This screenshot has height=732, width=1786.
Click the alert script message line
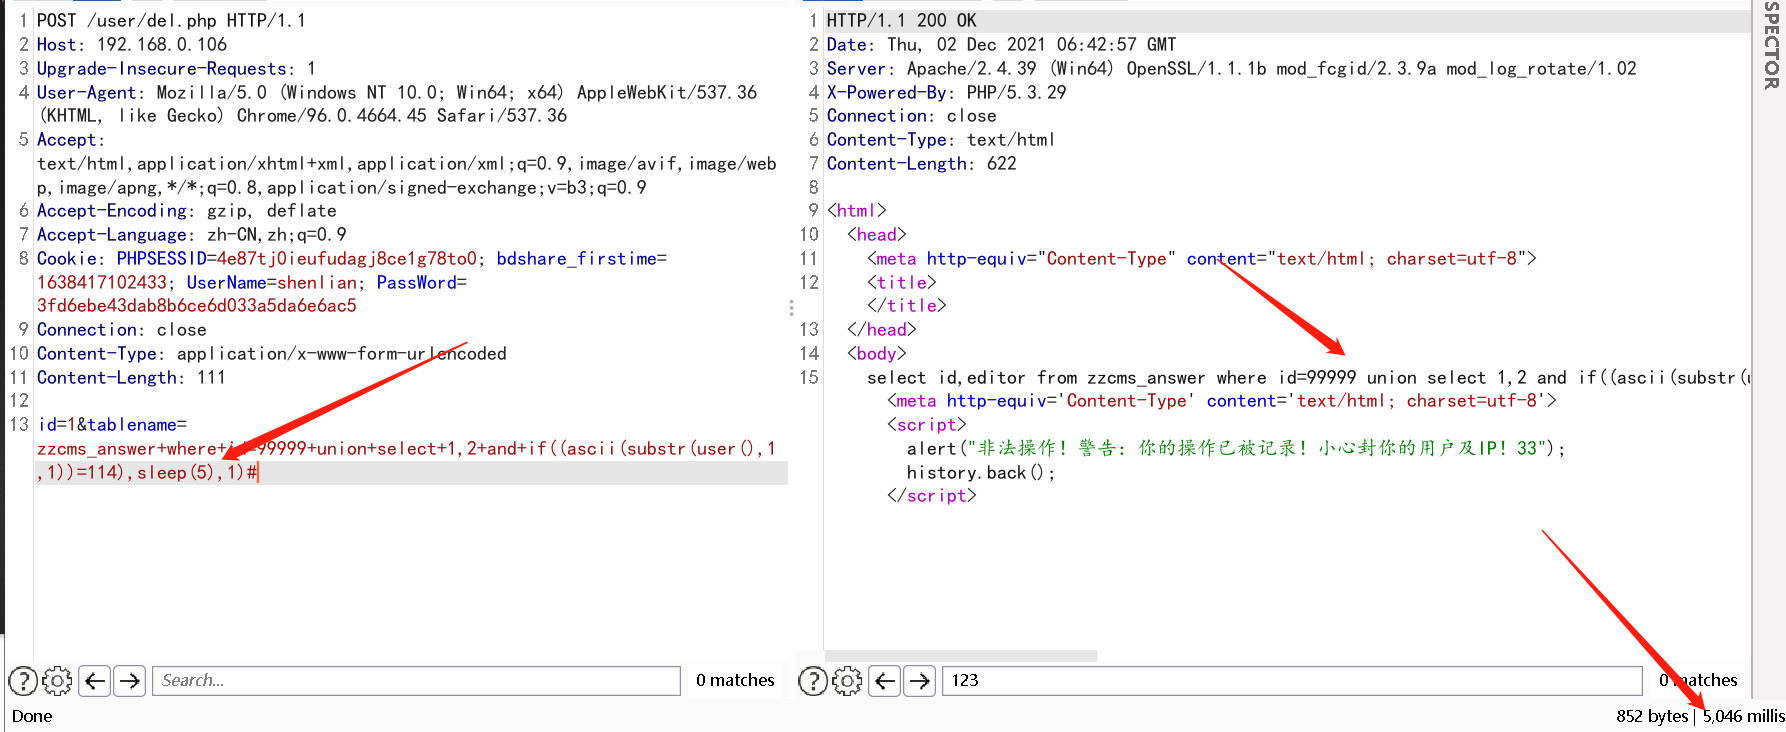pos(1237,447)
